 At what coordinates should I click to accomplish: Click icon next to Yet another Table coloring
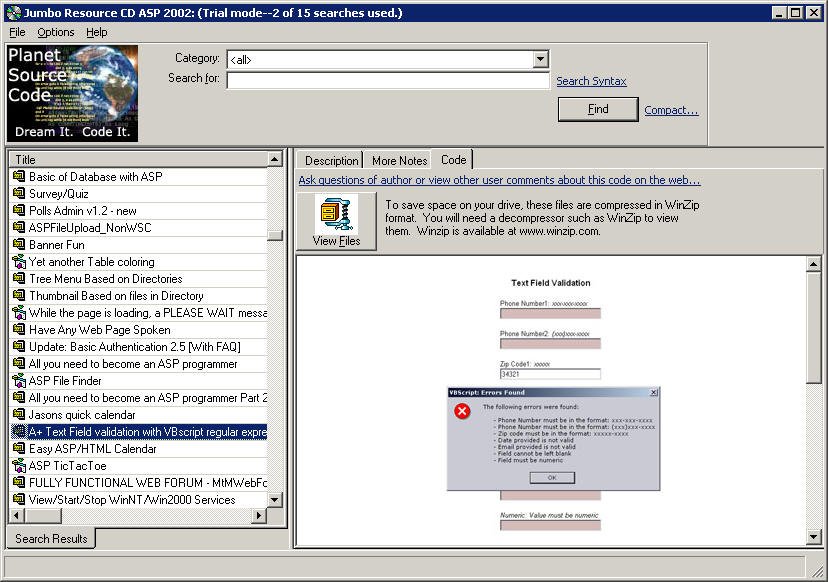(x=18, y=262)
